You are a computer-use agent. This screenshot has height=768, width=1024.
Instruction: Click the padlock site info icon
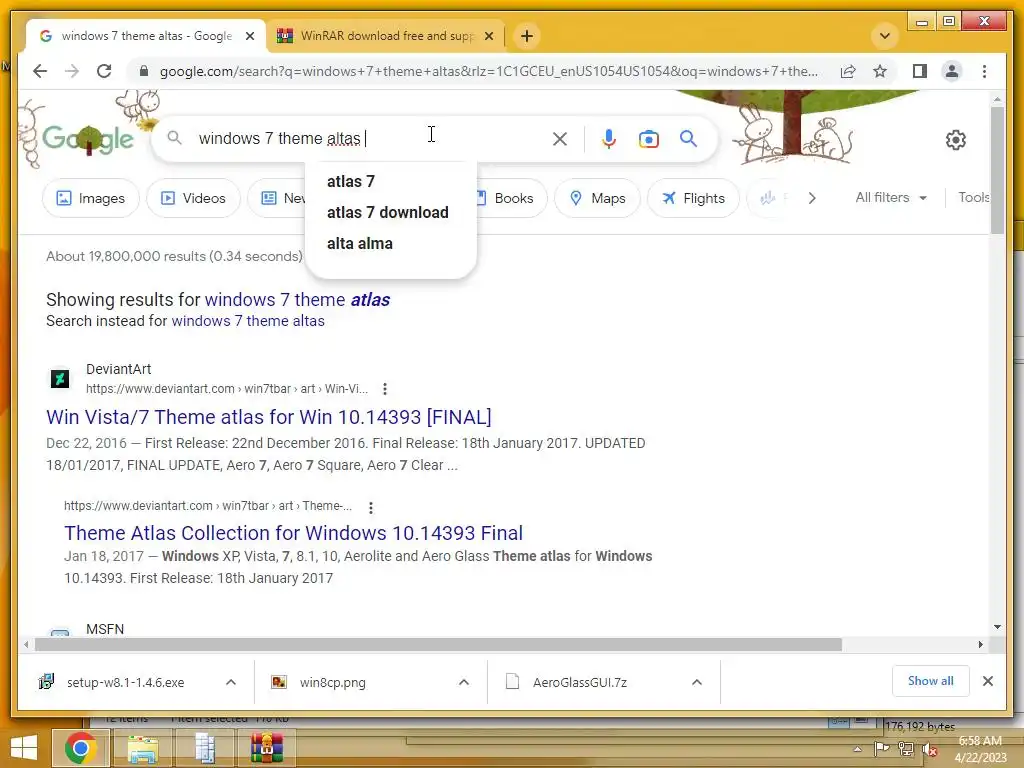(144, 71)
